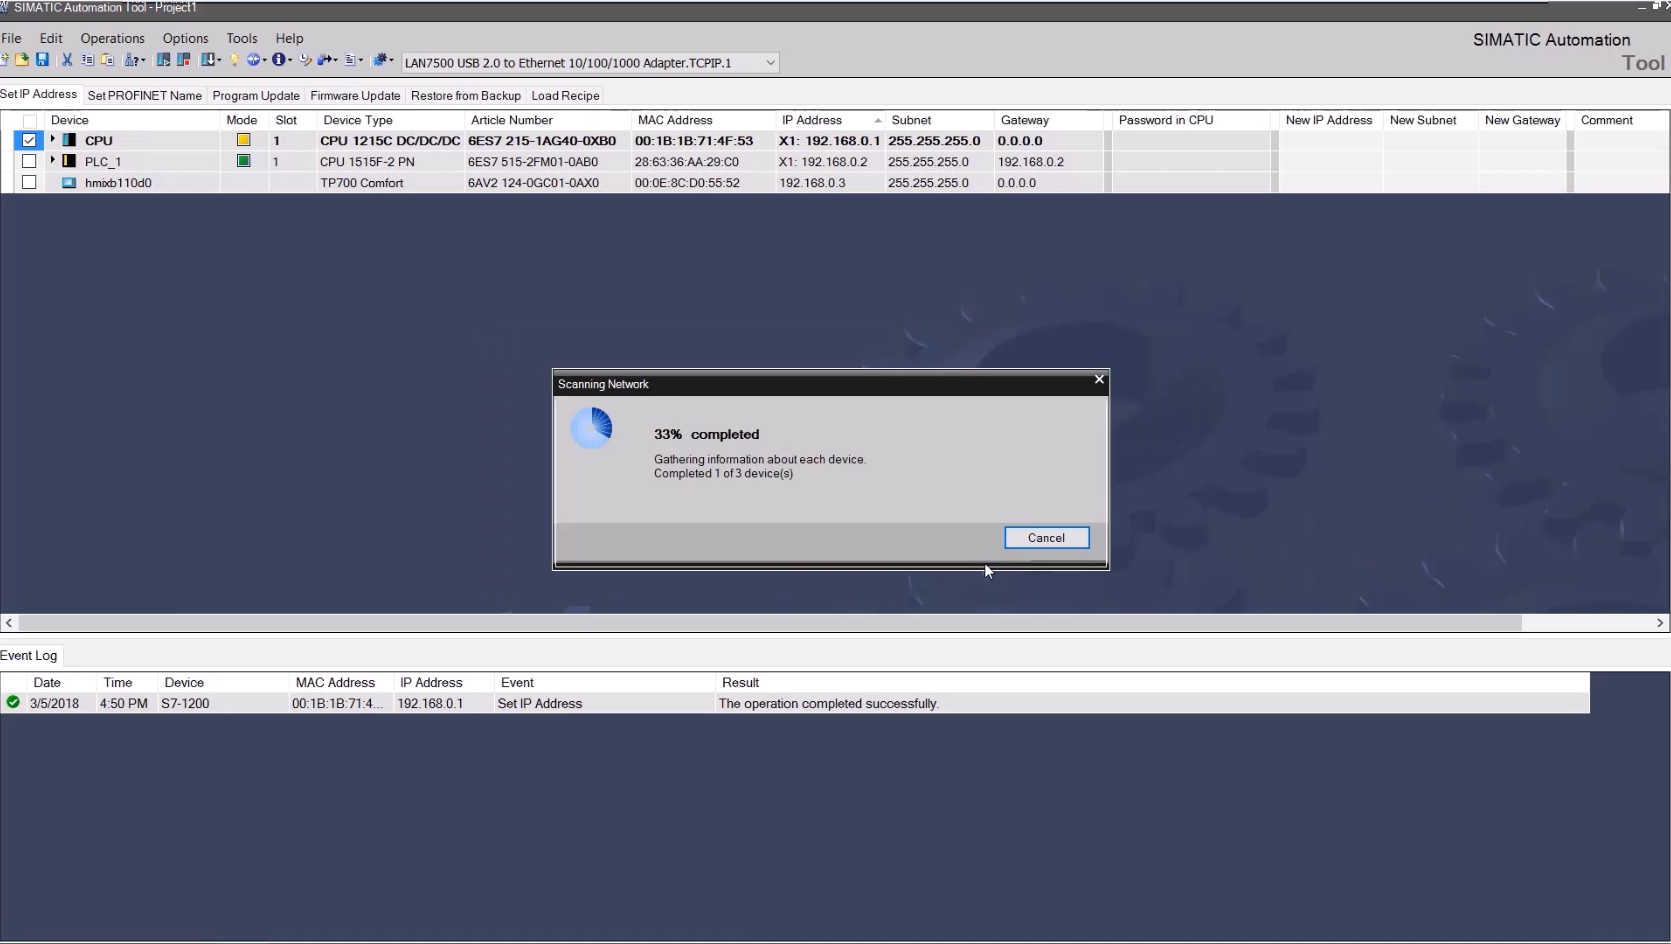Click the Open project folder icon
The width and height of the screenshot is (1671, 944).
[21, 60]
